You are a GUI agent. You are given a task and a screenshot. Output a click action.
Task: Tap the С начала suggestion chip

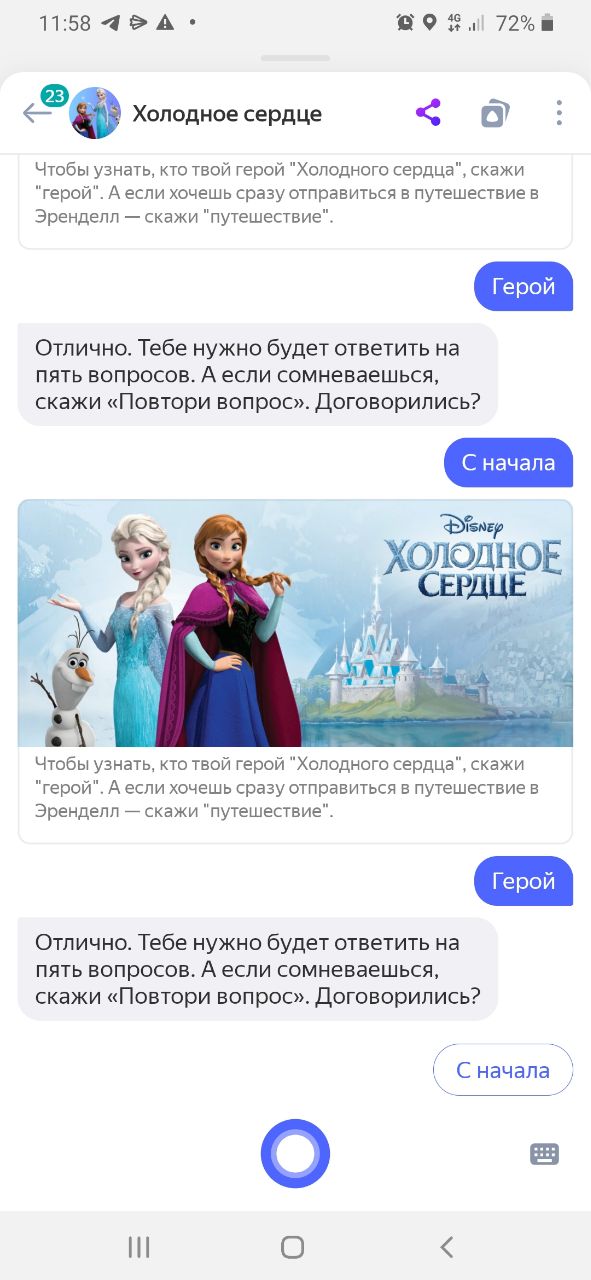pyautogui.click(x=503, y=1070)
